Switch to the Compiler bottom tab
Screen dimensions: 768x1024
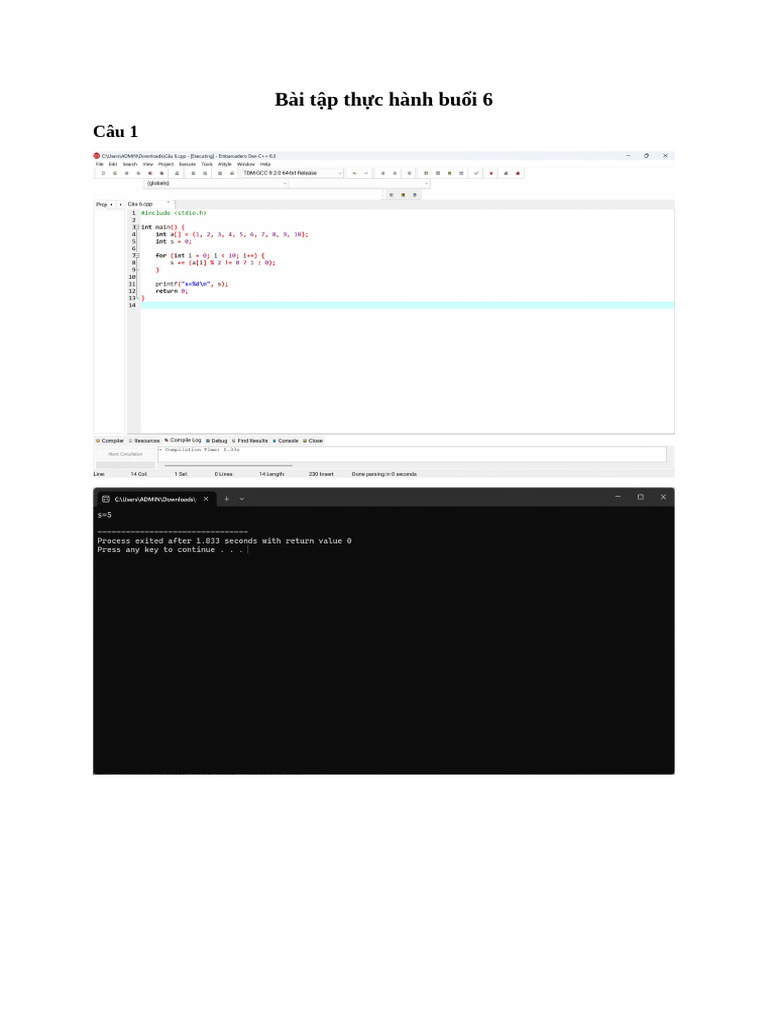(110, 441)
